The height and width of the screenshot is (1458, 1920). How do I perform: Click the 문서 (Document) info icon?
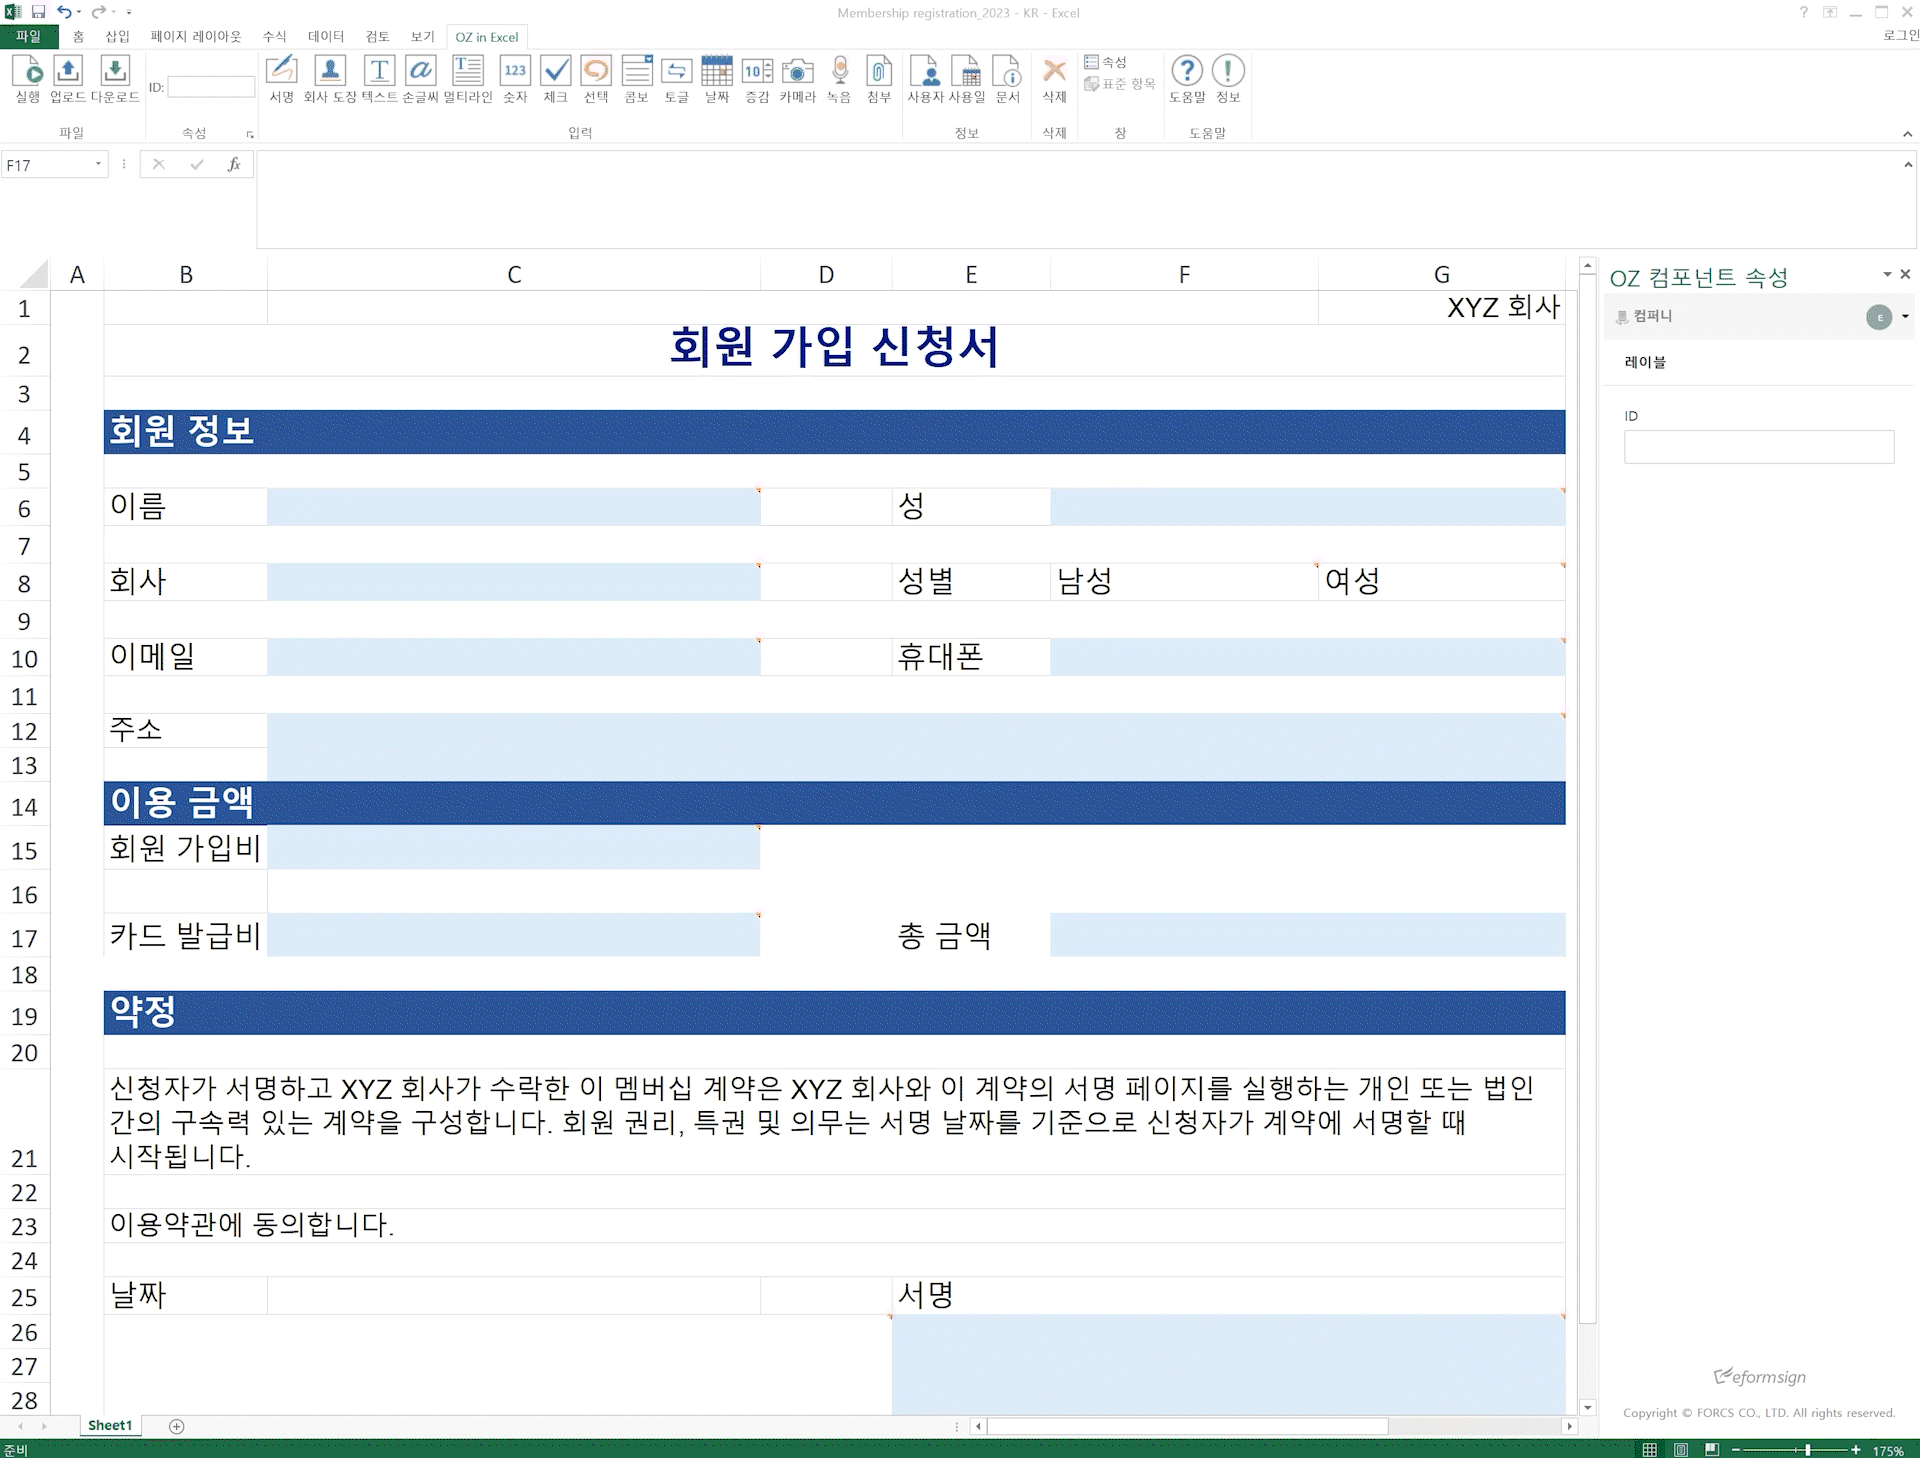point(1008,79)
